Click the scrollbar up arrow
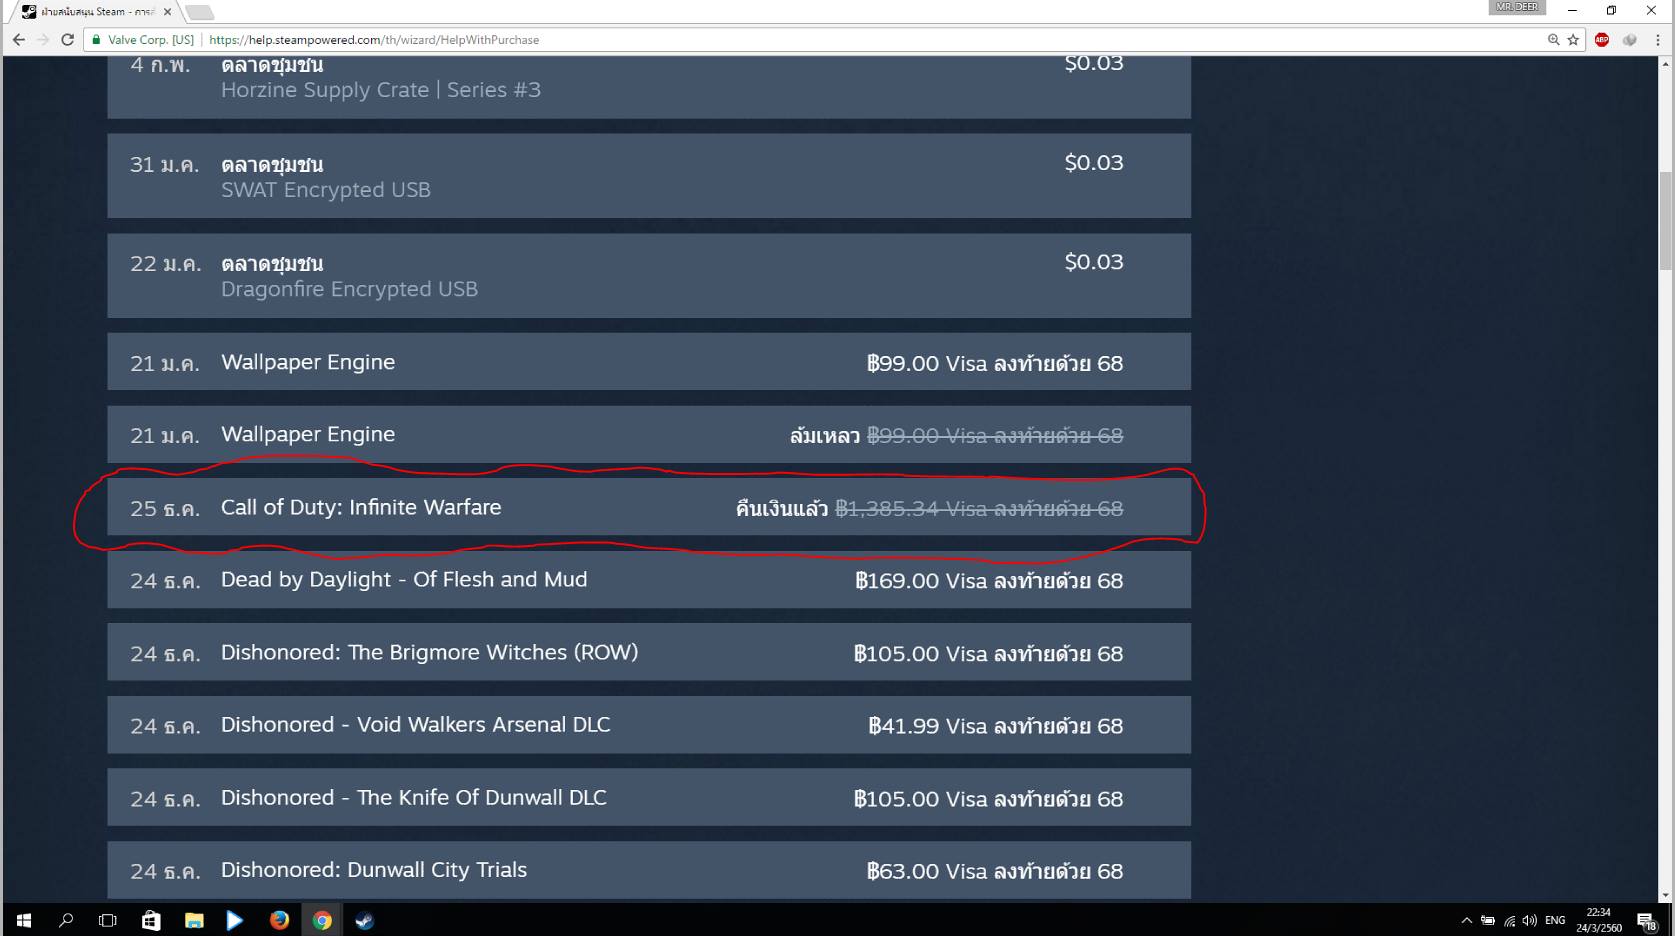 [1665, 63]
